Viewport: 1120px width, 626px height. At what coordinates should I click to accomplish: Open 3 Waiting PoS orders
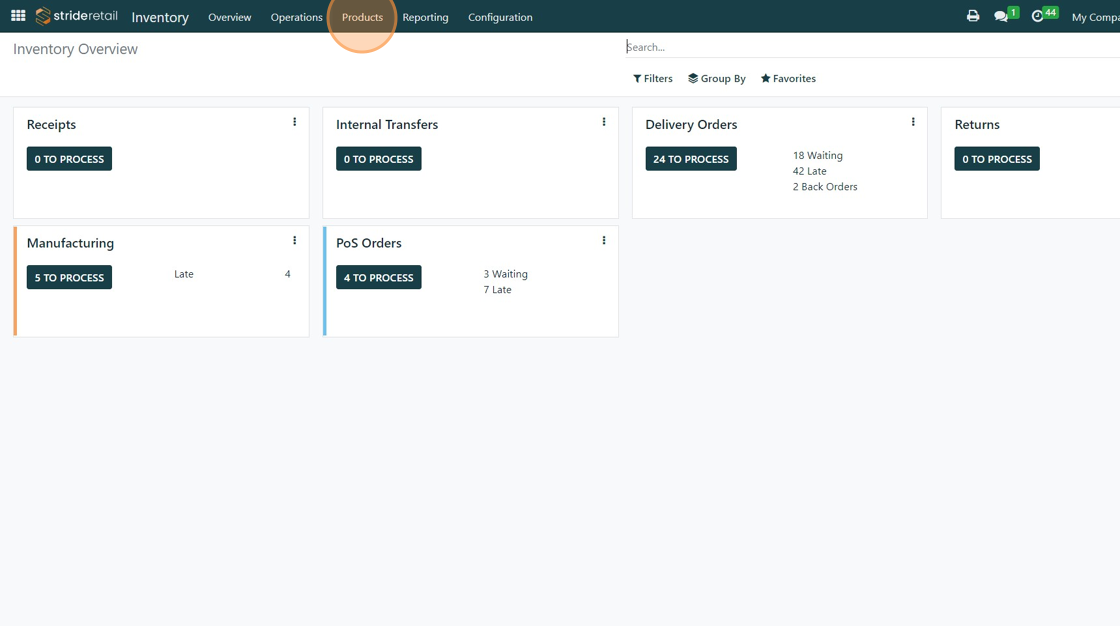(506, 274)
